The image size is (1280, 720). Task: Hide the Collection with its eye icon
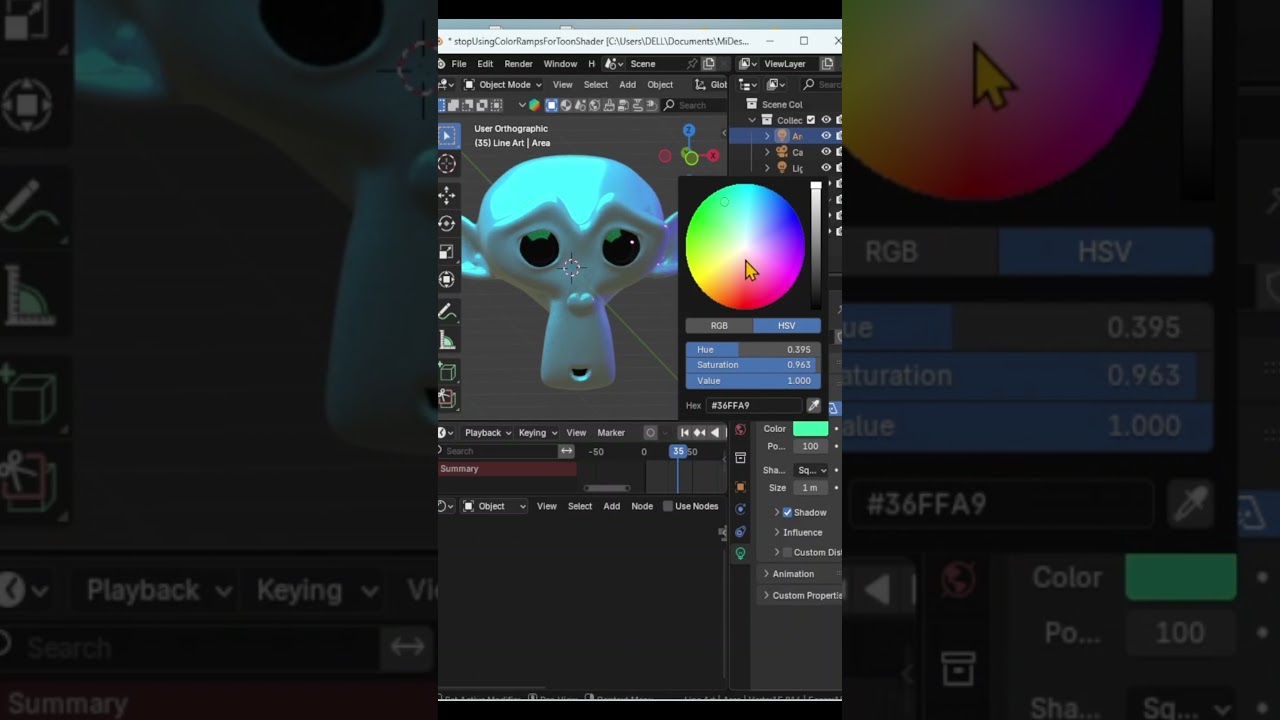(826, 120)
